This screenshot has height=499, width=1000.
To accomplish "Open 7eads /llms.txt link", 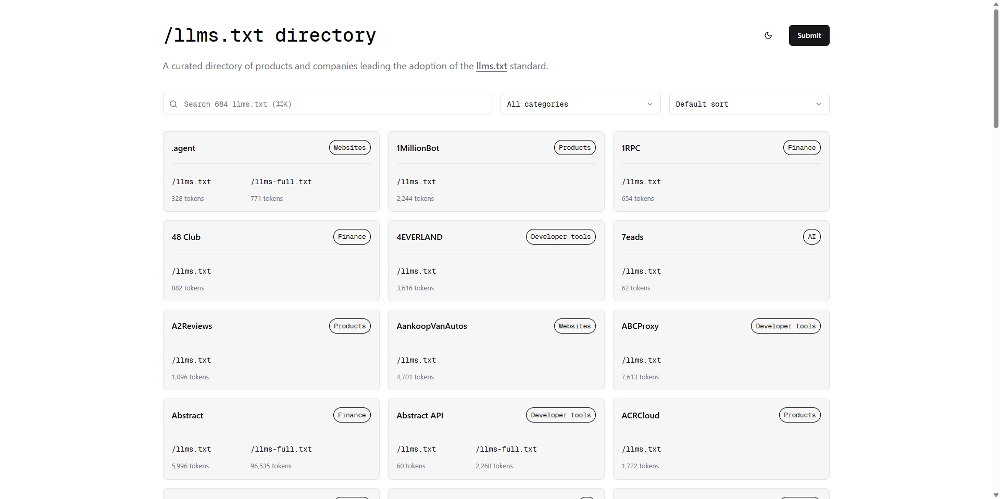I will [x=642, y=271].
